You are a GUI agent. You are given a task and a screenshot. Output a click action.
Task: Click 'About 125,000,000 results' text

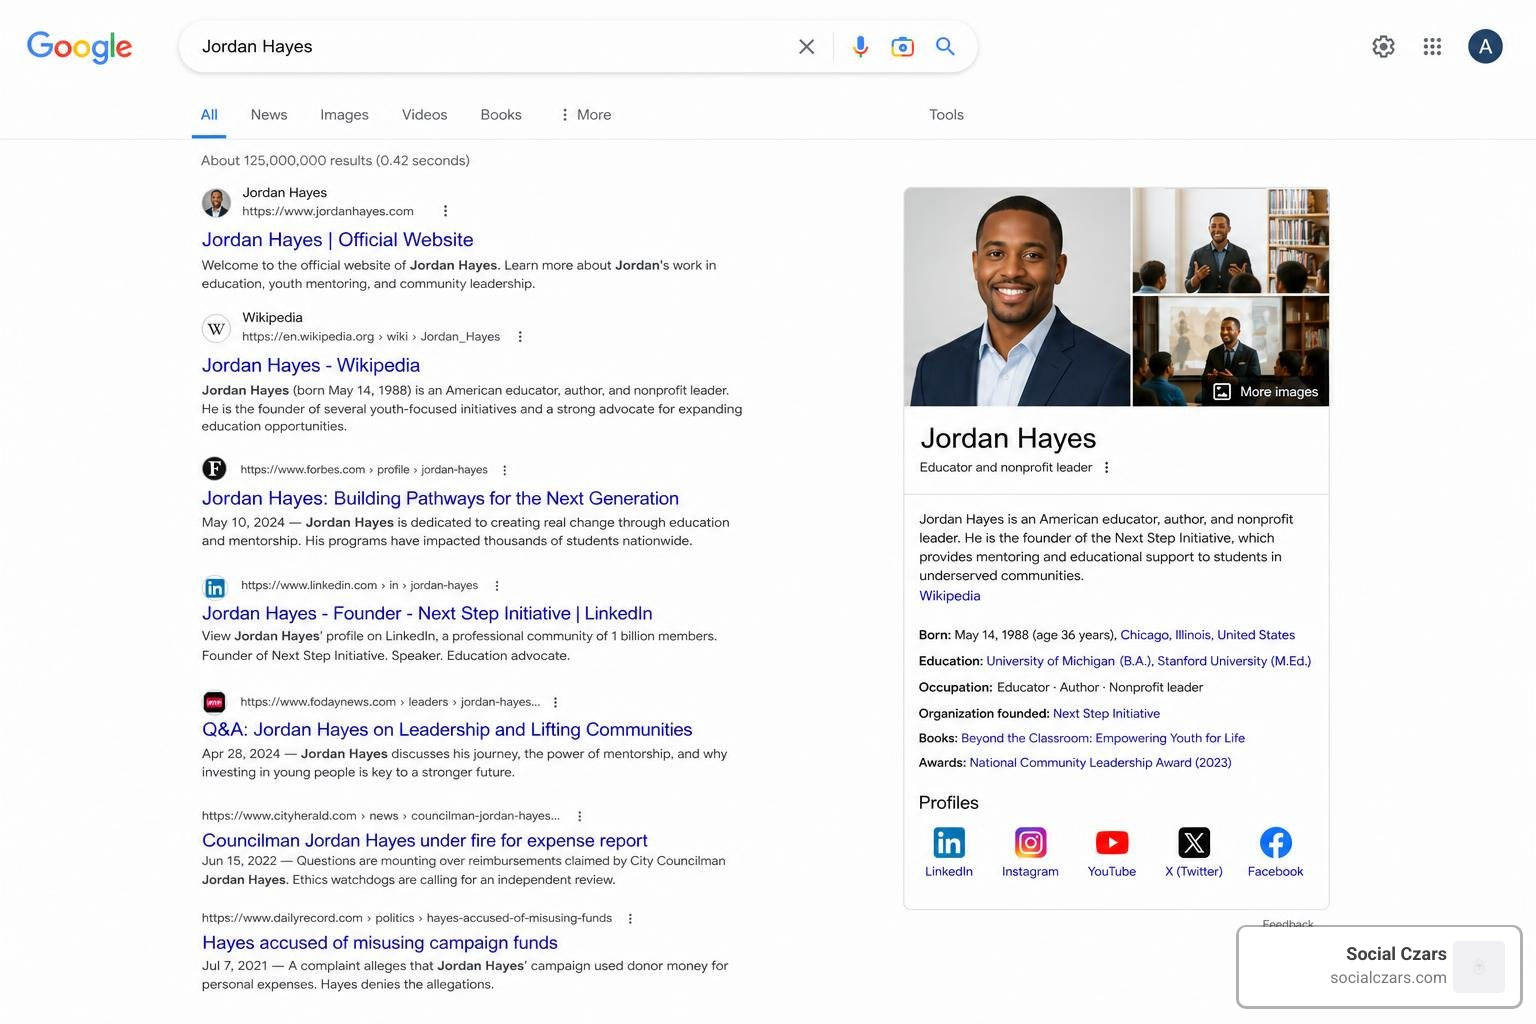(335, 160)
